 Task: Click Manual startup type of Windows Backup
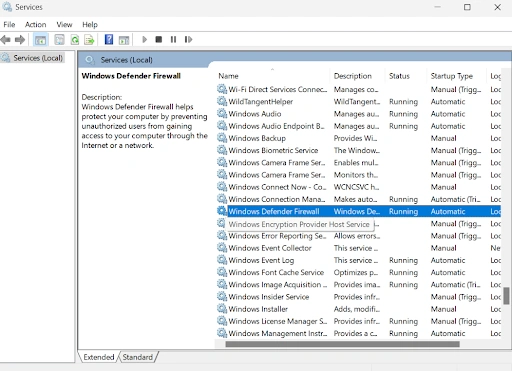pos(443,138)
